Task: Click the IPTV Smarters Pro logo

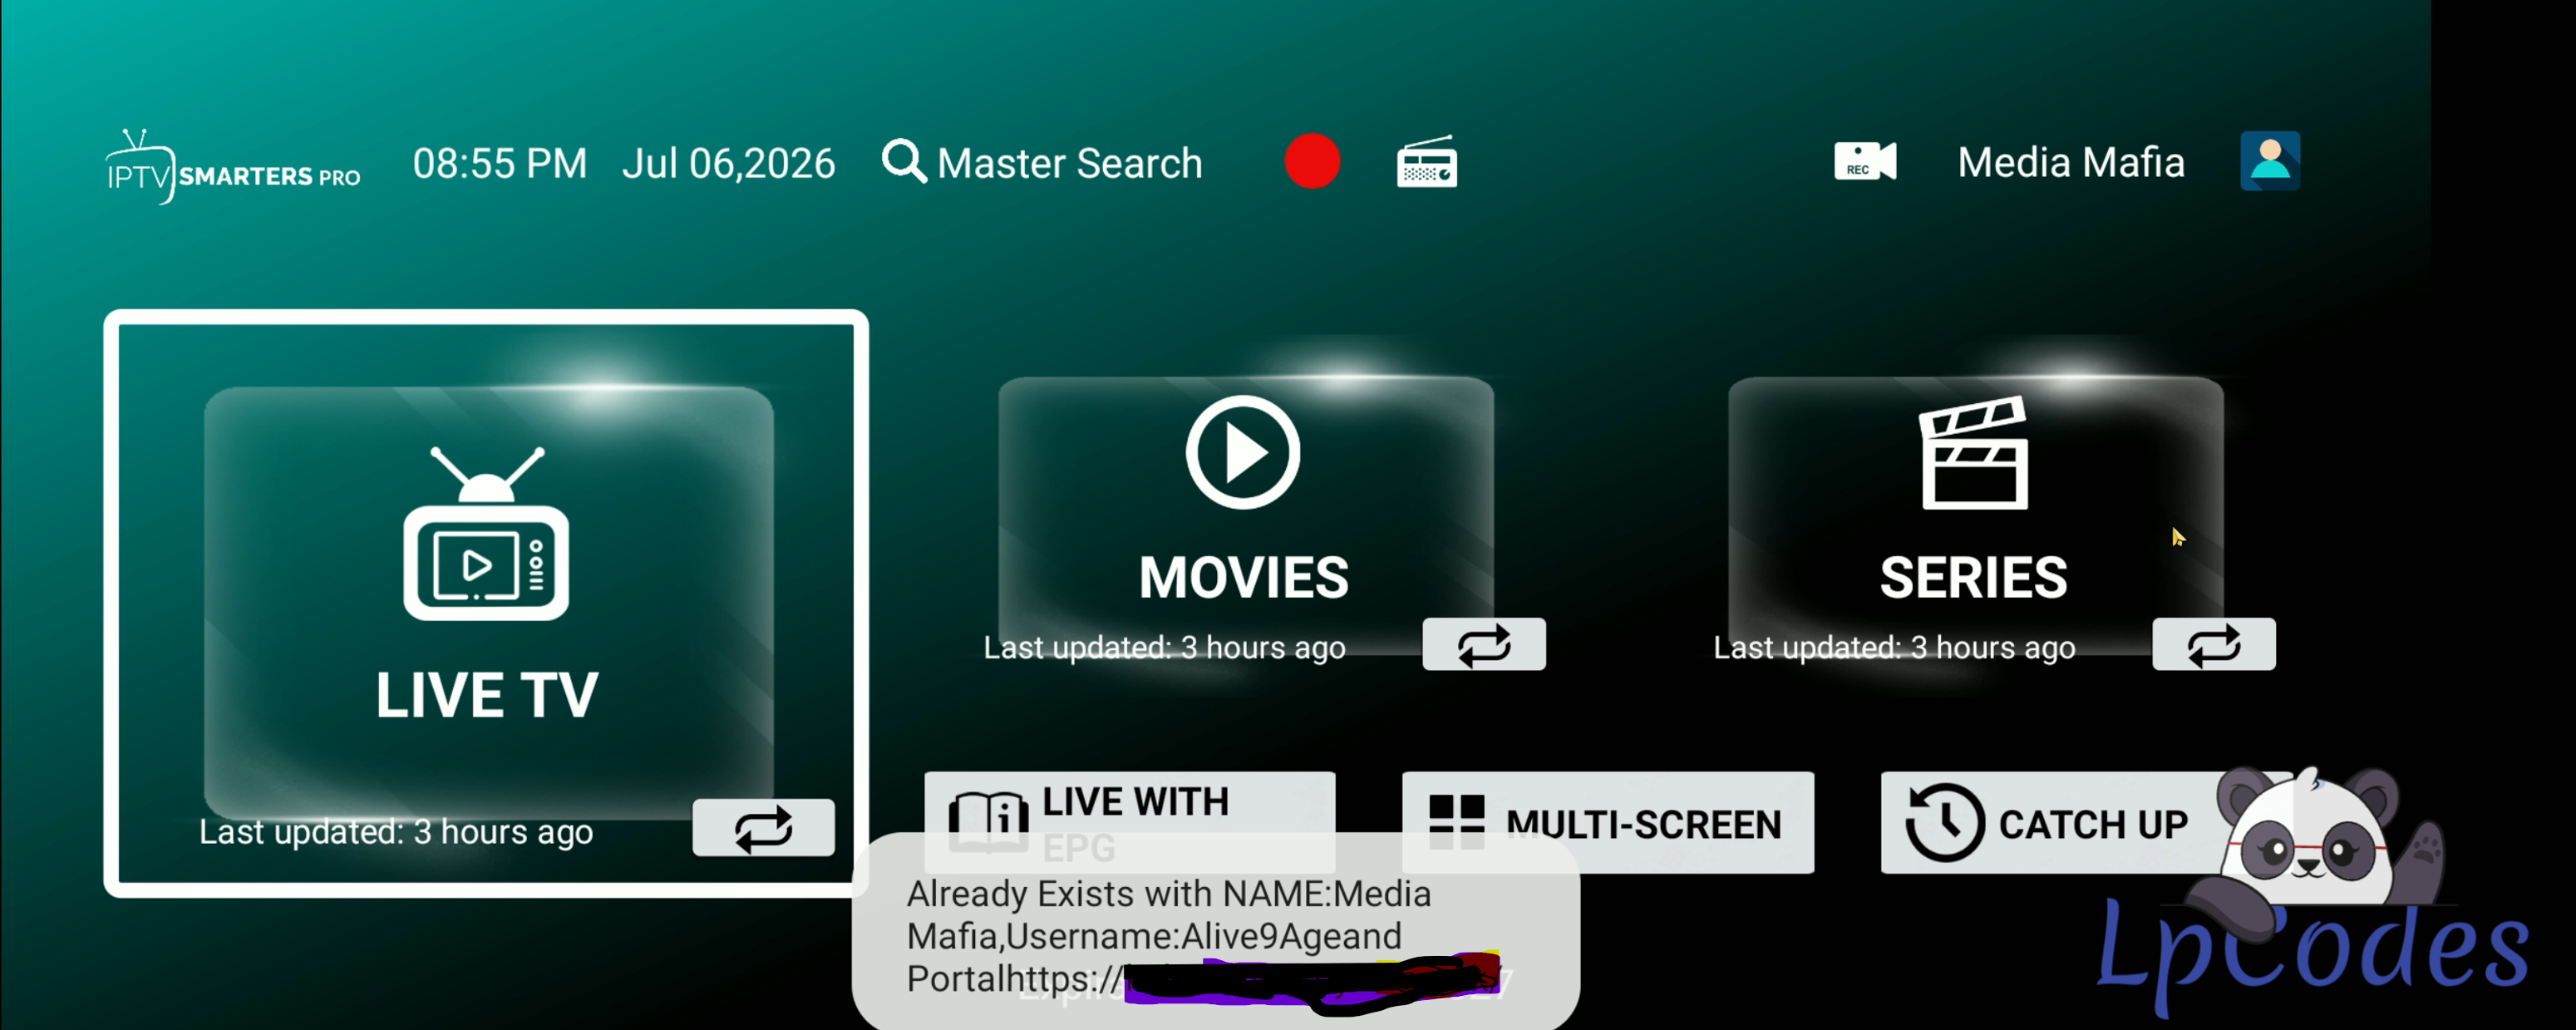Action: coord(233,166)
